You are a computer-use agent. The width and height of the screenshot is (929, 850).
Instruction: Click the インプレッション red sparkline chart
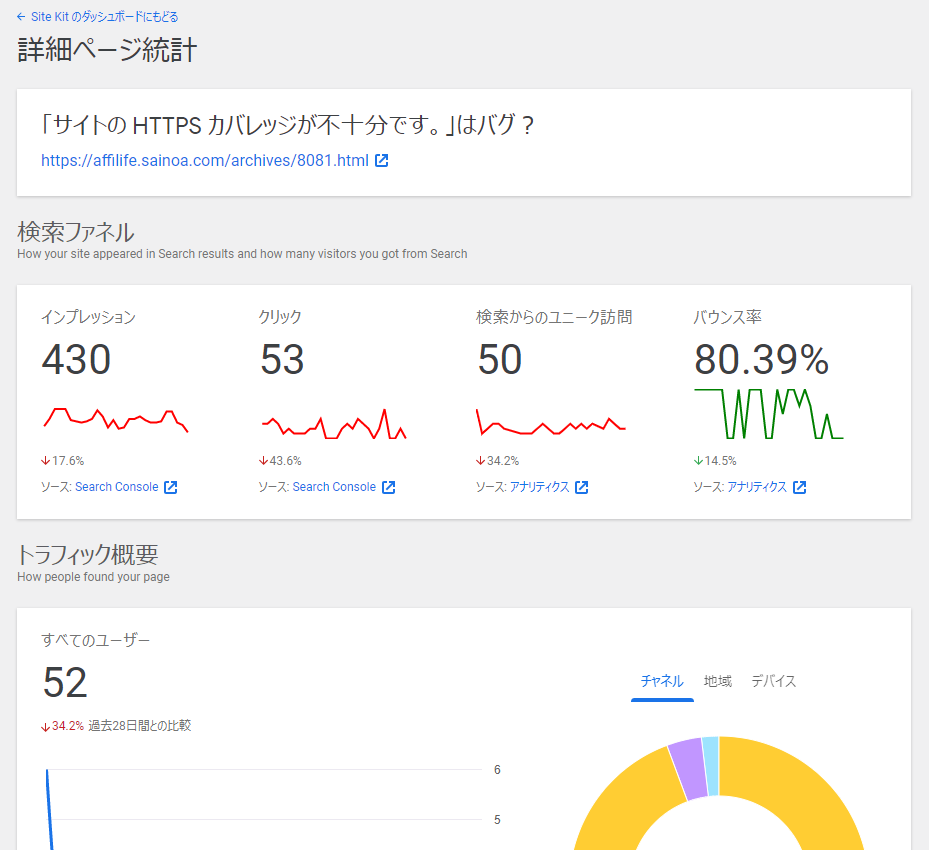pyautogui.click(x=116, y=419)
